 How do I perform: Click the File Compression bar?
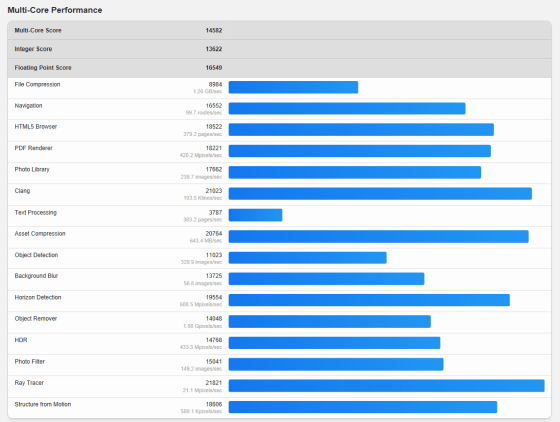[293, 87]
